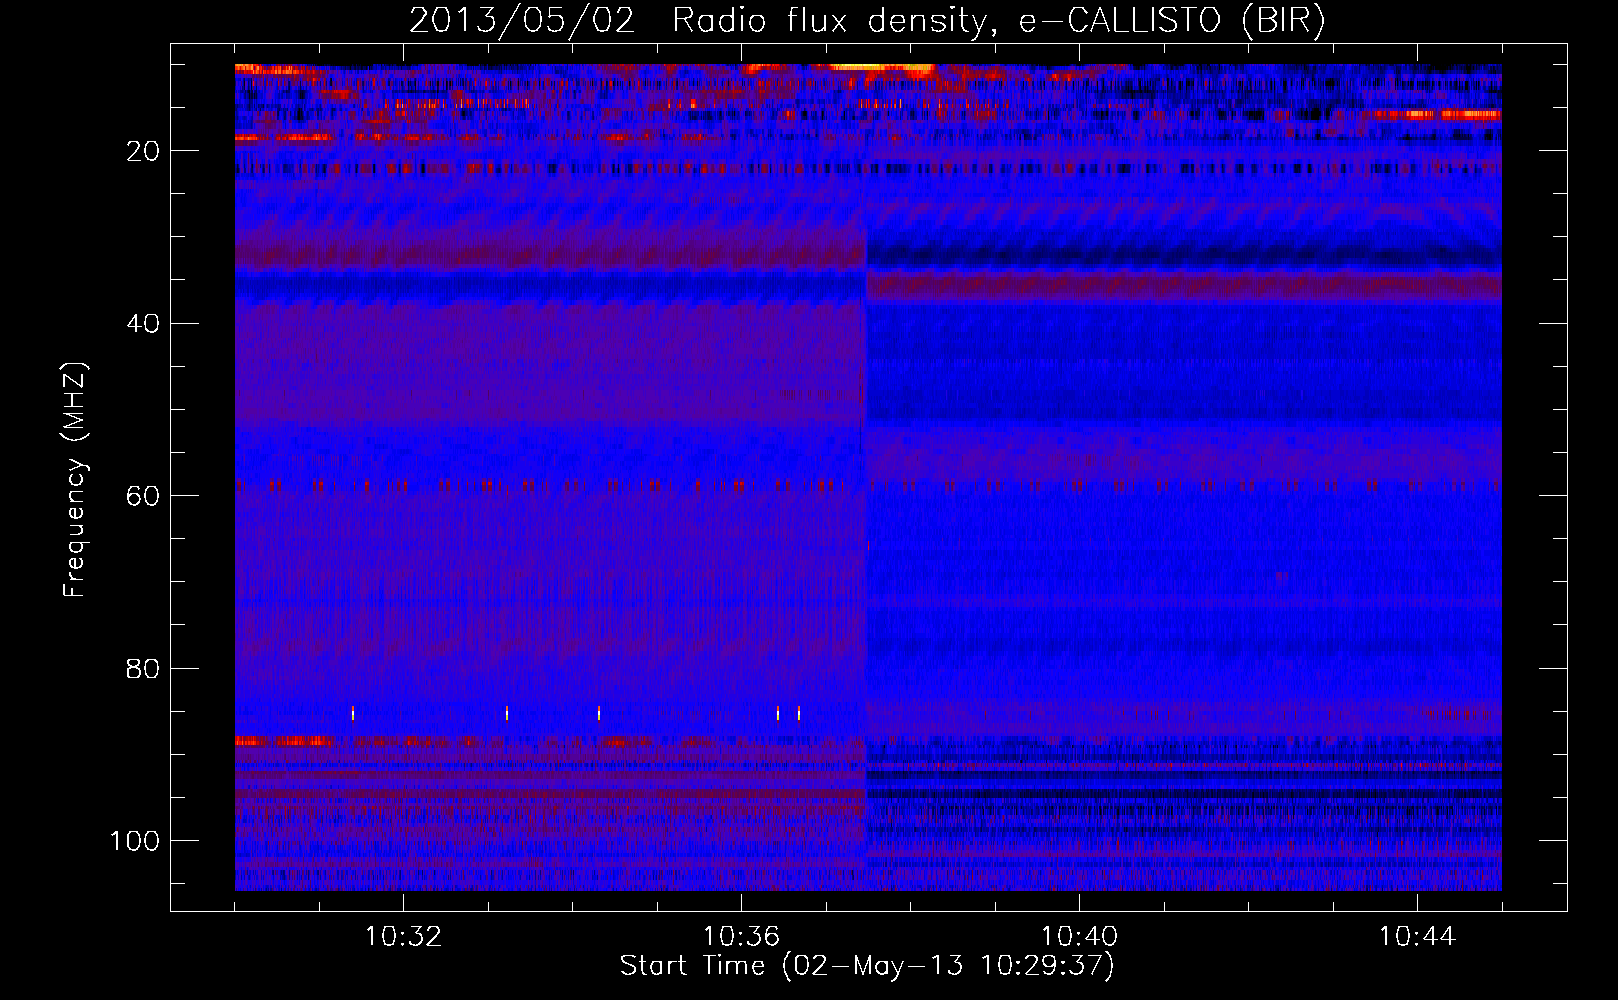
Task: Click the 20 frequency tick label
Action: (144, 151)
